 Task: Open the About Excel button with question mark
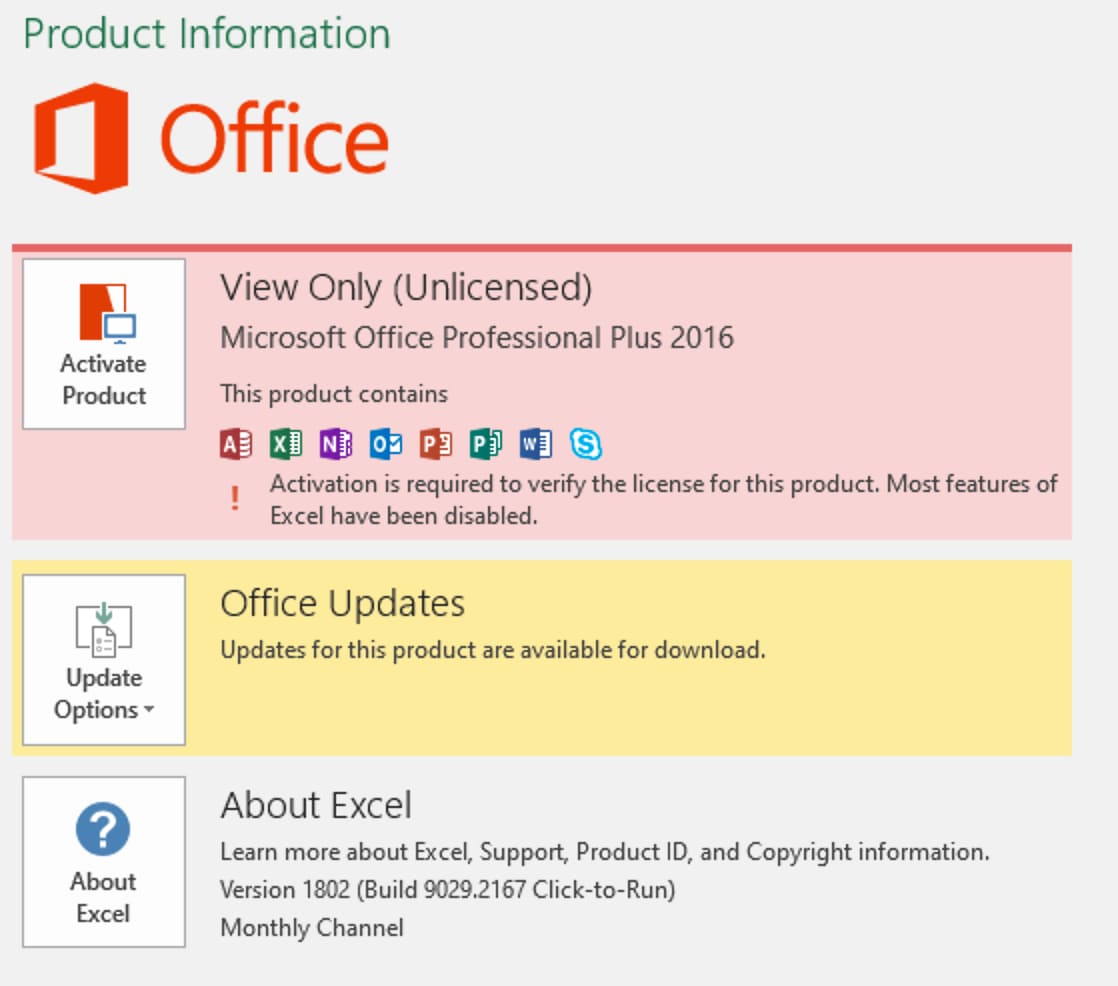tap(104, 862)
